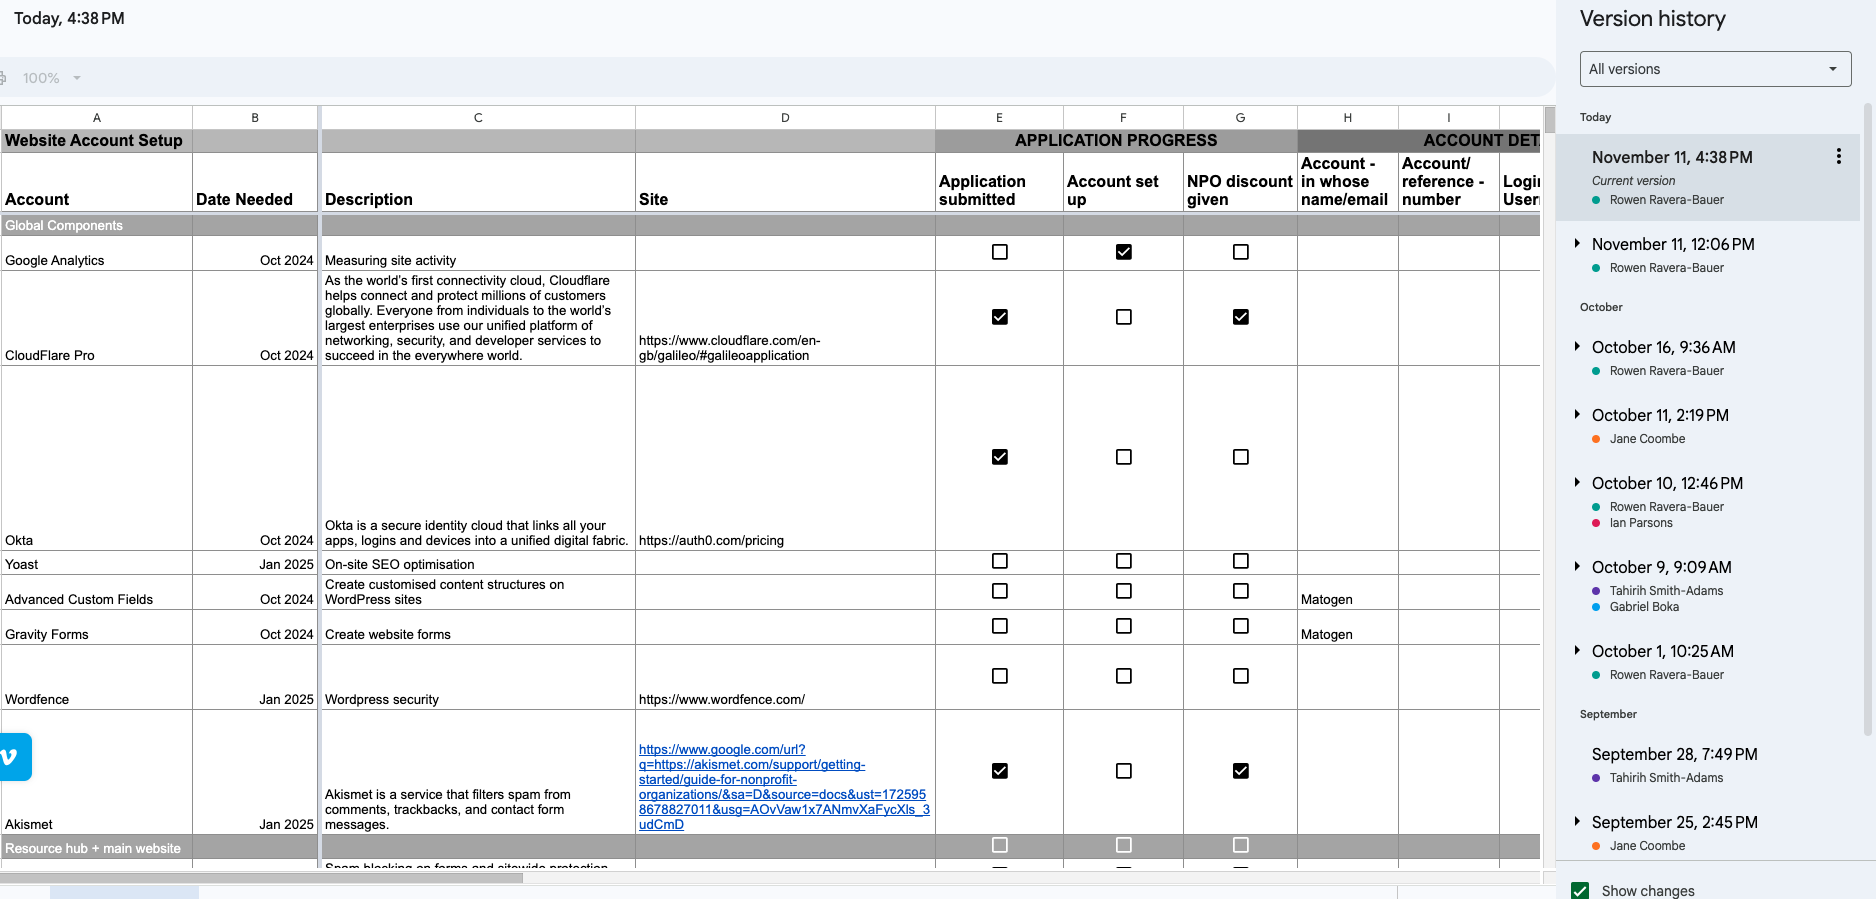Expand the November 11, 12:06 PM version

[x=1577, y=244]
